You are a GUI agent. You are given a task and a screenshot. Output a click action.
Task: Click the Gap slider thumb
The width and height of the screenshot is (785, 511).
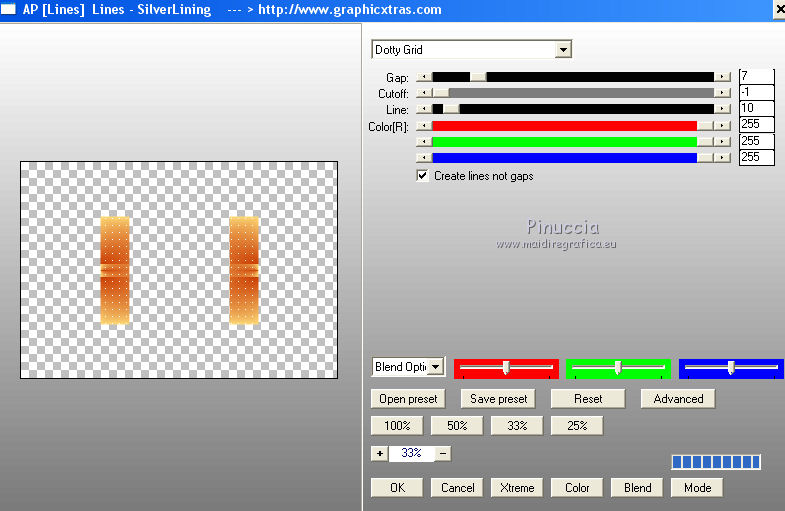tap(478, 77)
